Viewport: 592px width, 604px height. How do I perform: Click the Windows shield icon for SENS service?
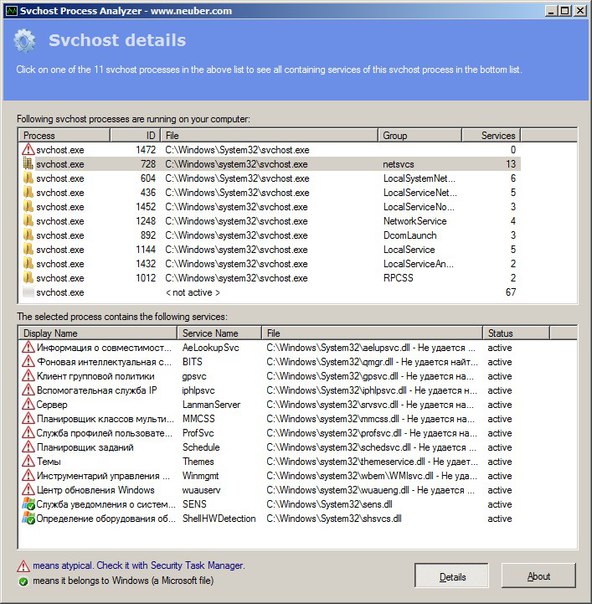(x=28, y=504)
